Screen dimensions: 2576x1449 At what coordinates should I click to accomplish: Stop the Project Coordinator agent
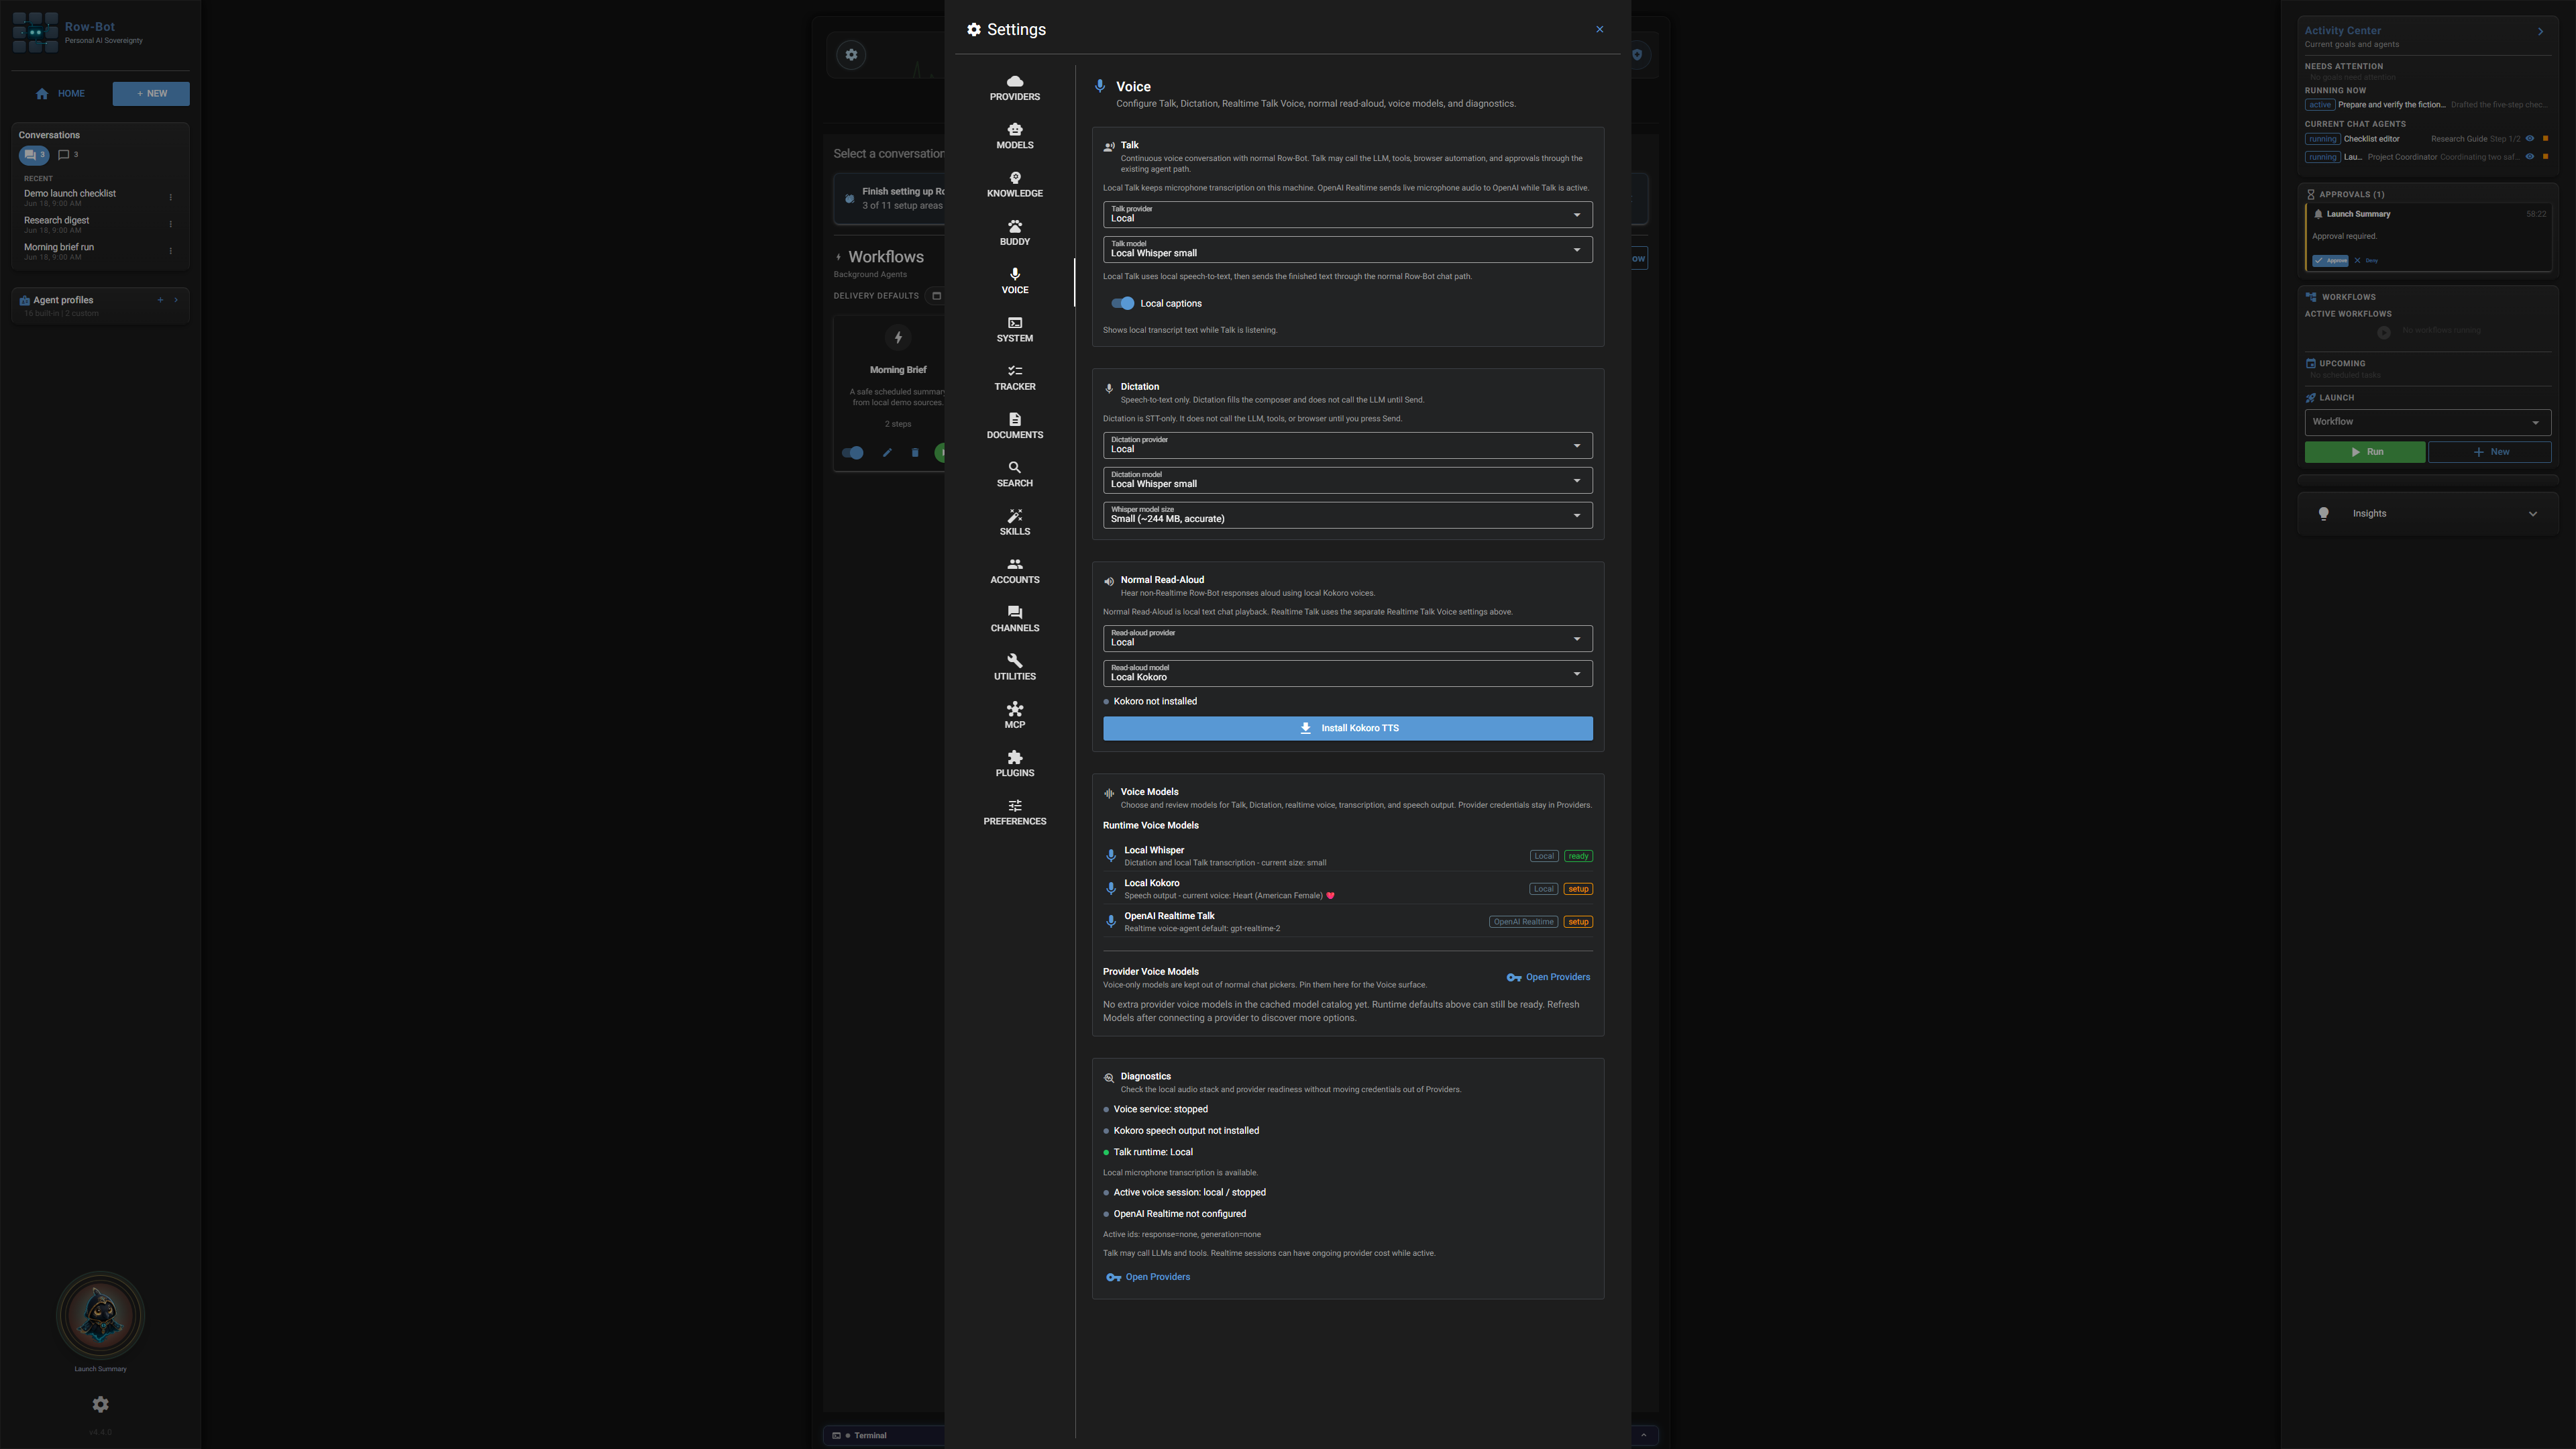(x=2545, y=157)
